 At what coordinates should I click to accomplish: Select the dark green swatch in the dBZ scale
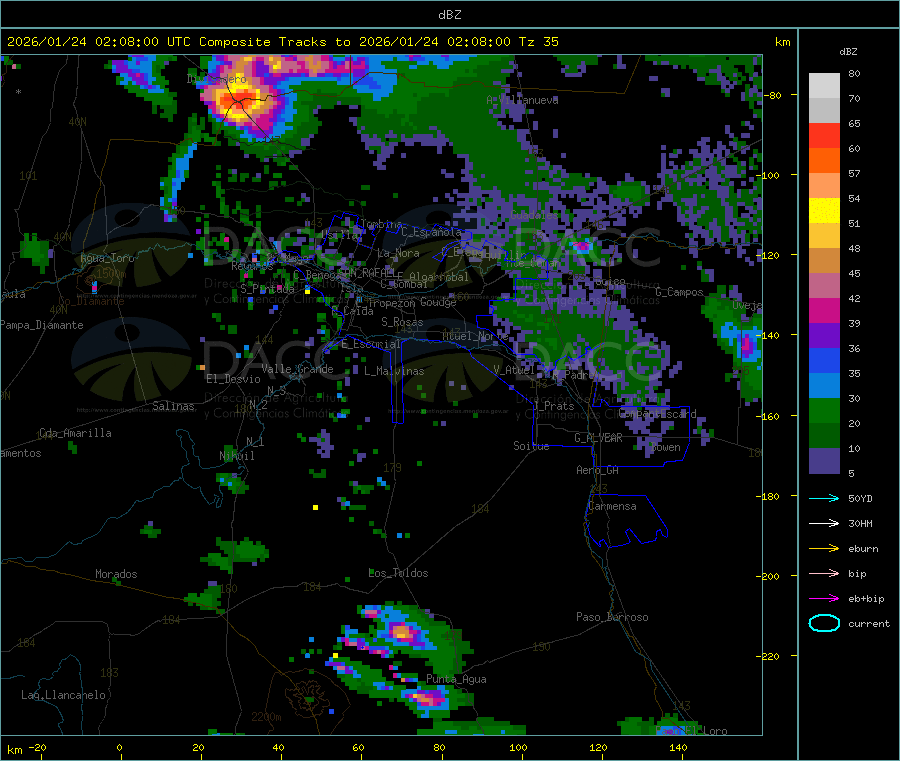[x=824, y=436]
